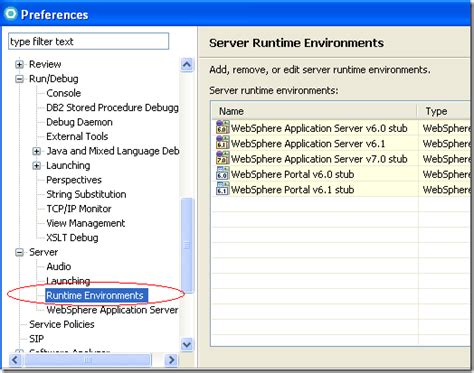Click the WebSphere Application Server v6.0 stub icon
Screen dimensions: 474x373
point(223,128)
